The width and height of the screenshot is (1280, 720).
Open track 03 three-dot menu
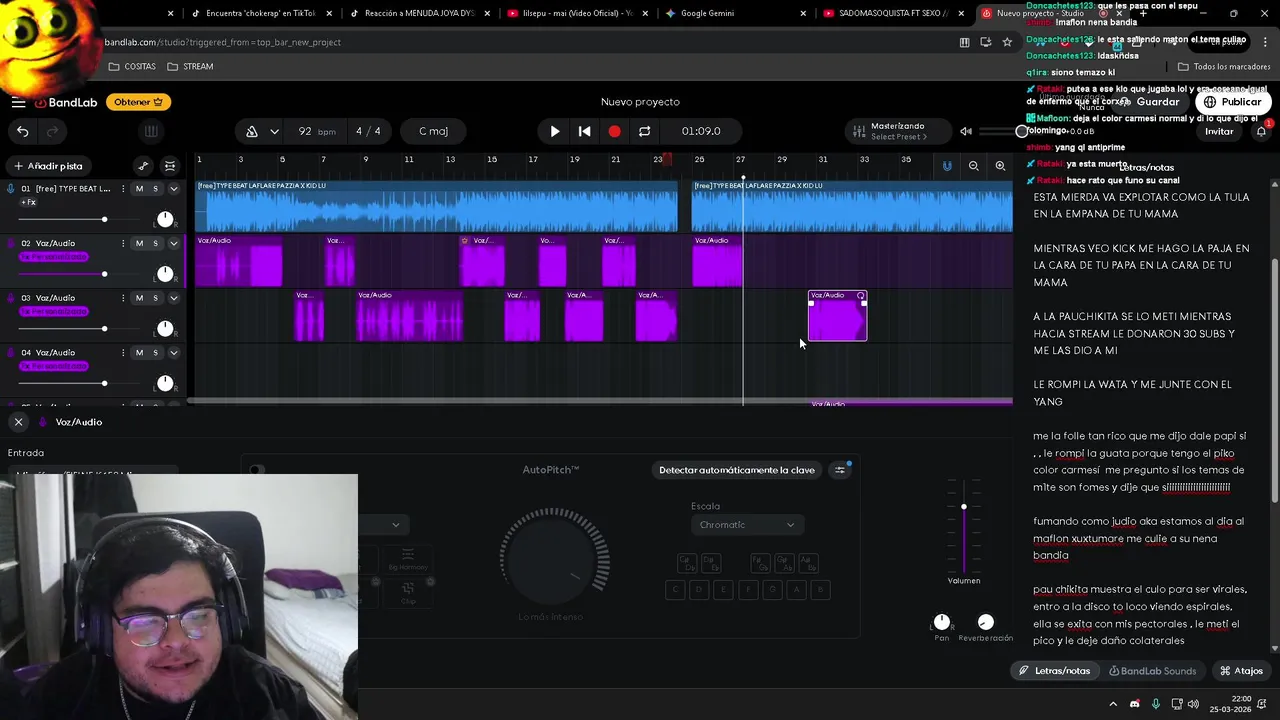(x=123, y=298)
